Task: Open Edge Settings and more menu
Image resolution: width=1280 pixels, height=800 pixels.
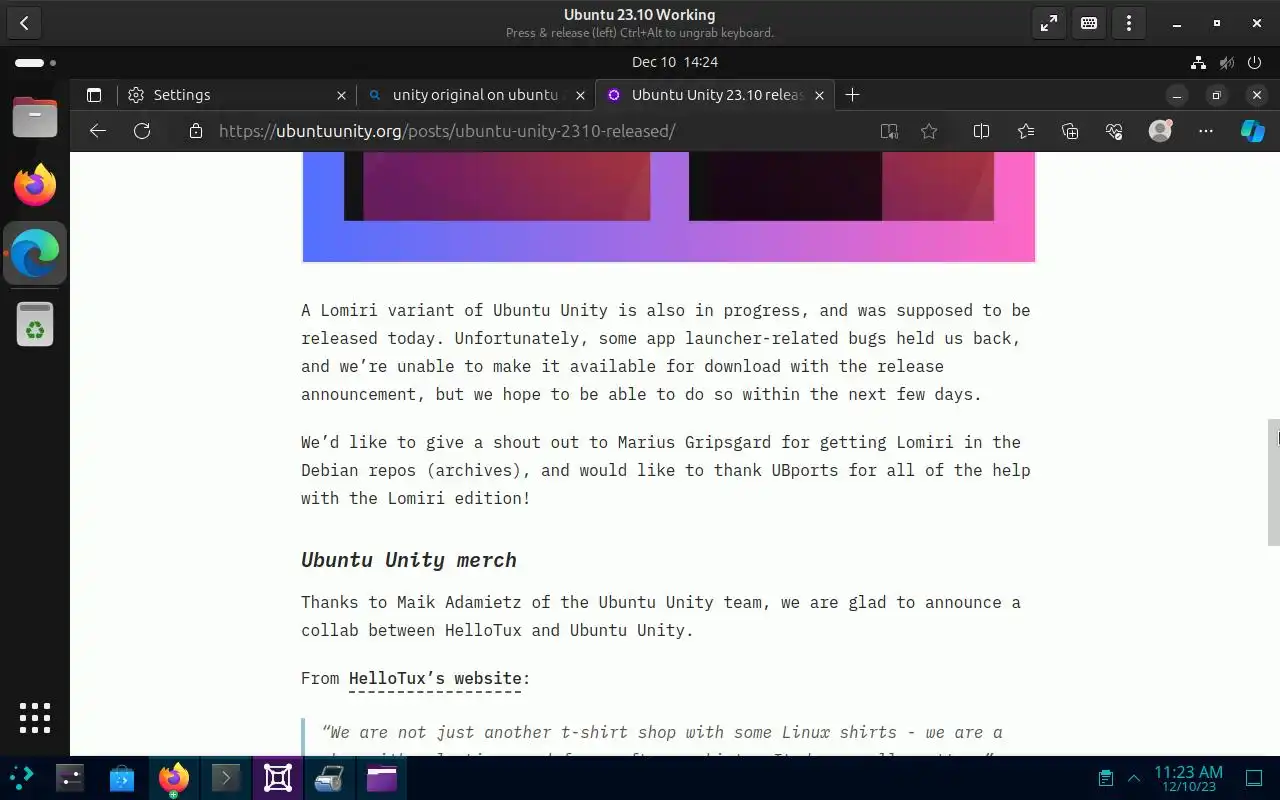Action: pos(1206,131)
